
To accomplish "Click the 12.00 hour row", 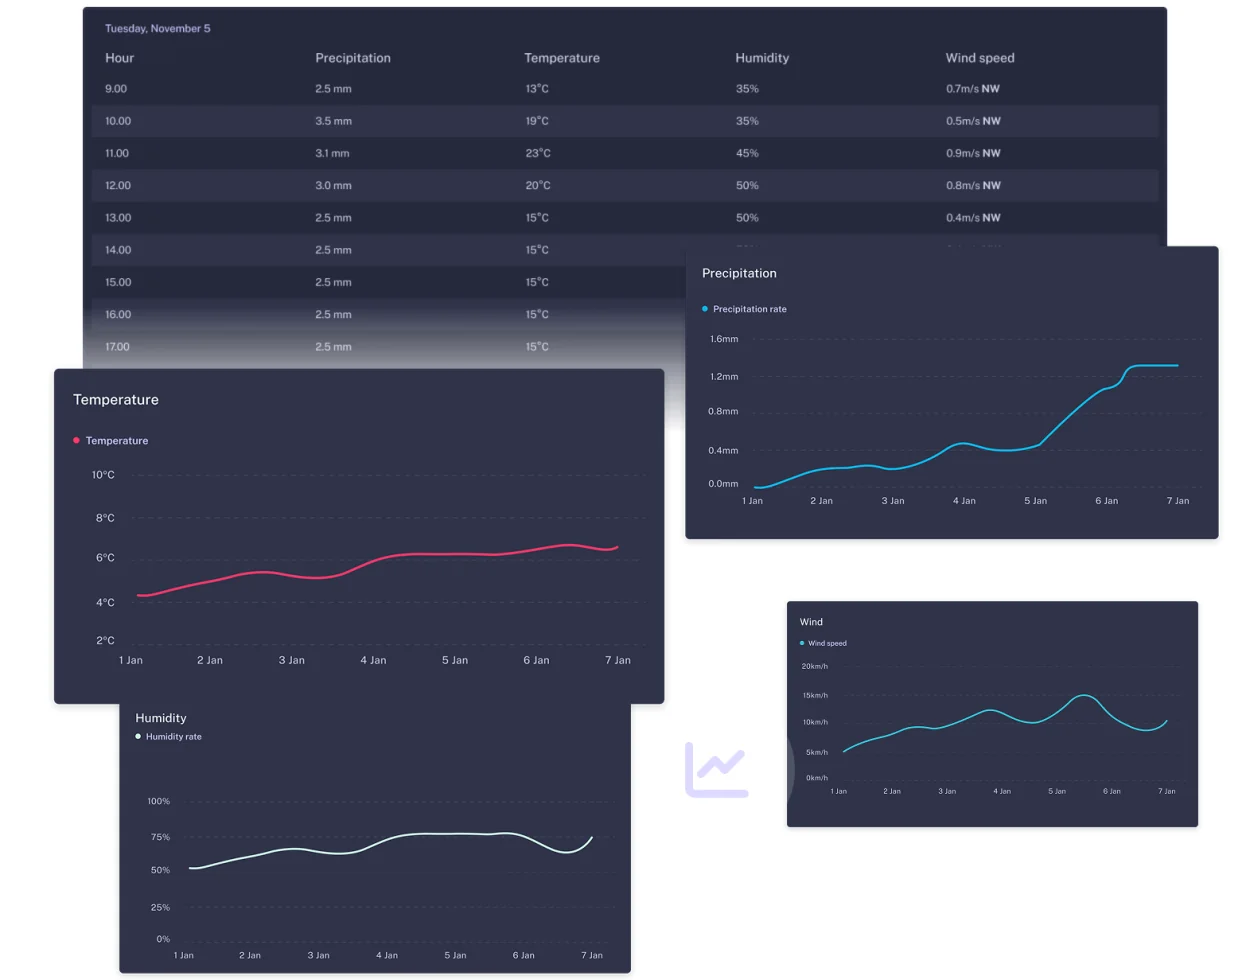I will (625, 185).
